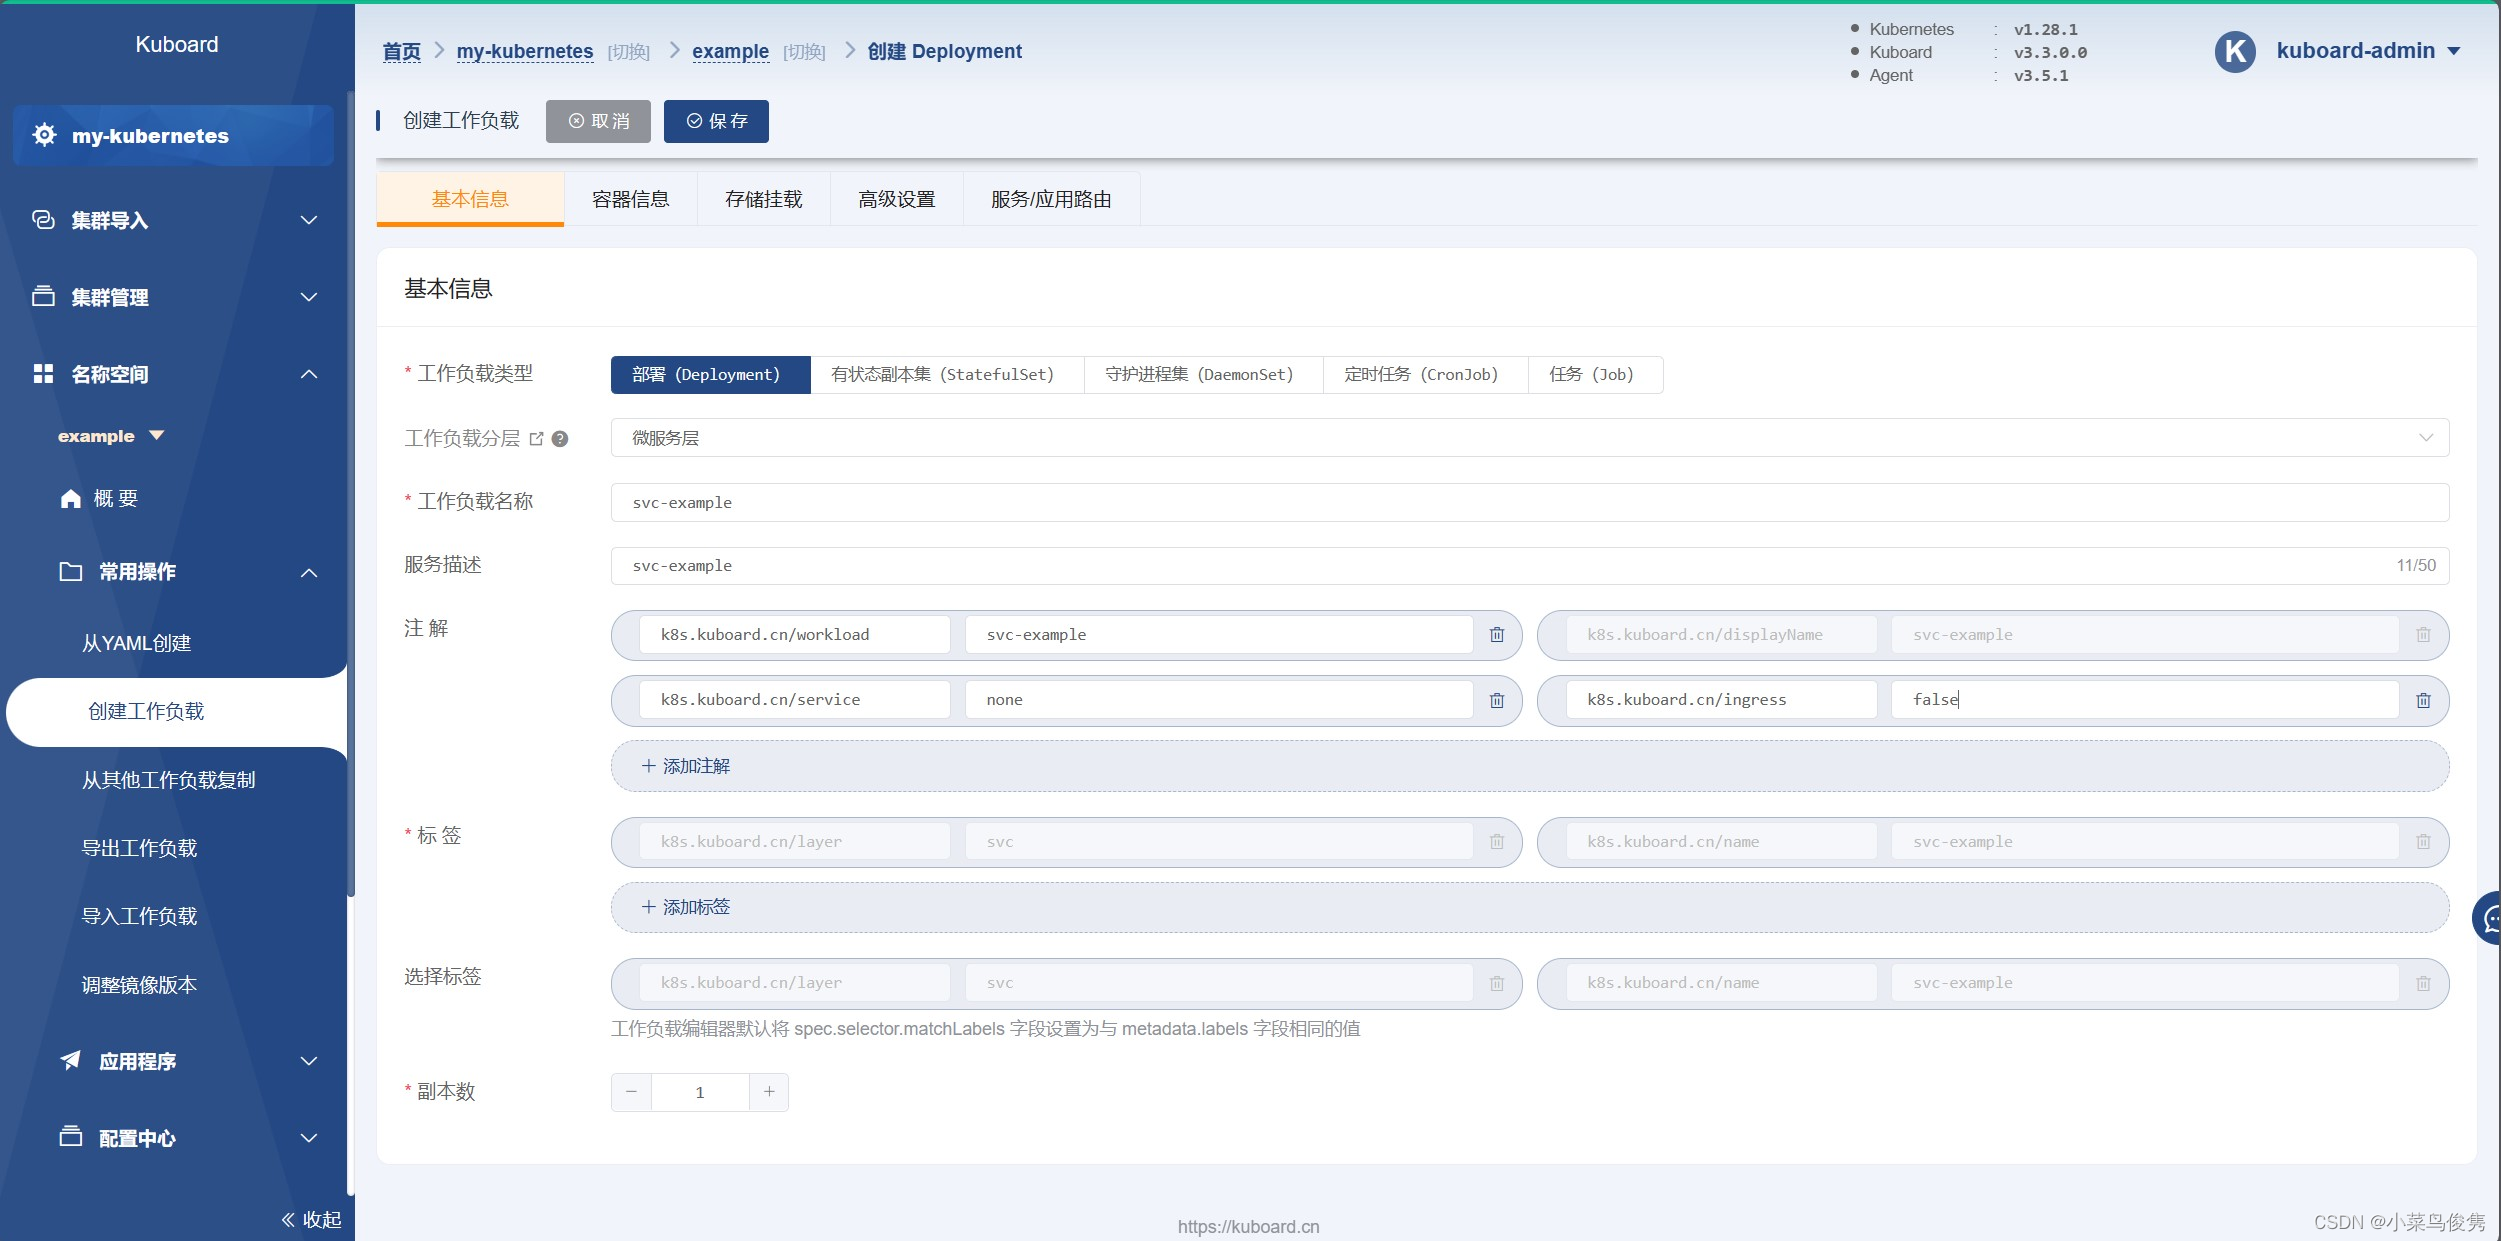
Task: Decrease replica count with minus button
Action: coord(631,1092)
